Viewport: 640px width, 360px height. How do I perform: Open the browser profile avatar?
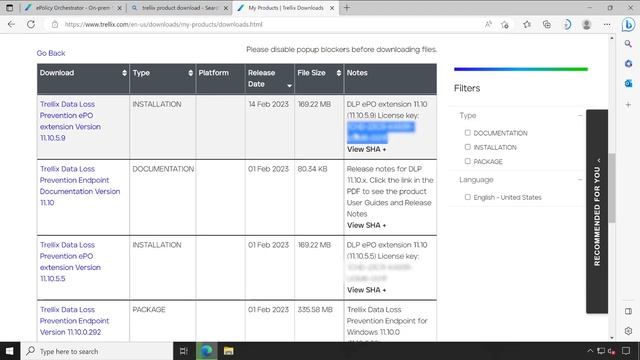[587, 24]
